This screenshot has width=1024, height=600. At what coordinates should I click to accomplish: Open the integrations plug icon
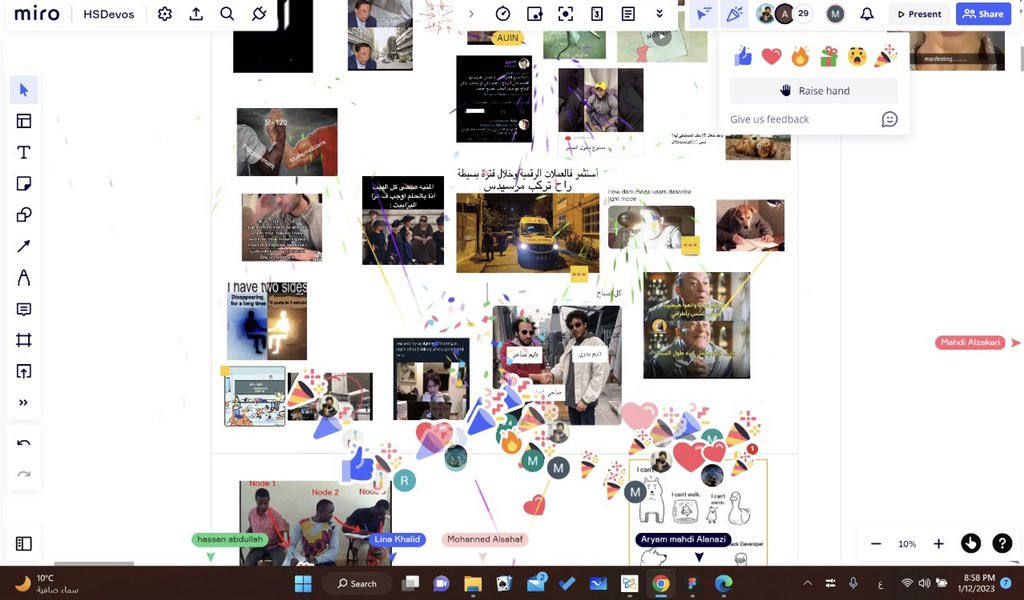[259, 14]
